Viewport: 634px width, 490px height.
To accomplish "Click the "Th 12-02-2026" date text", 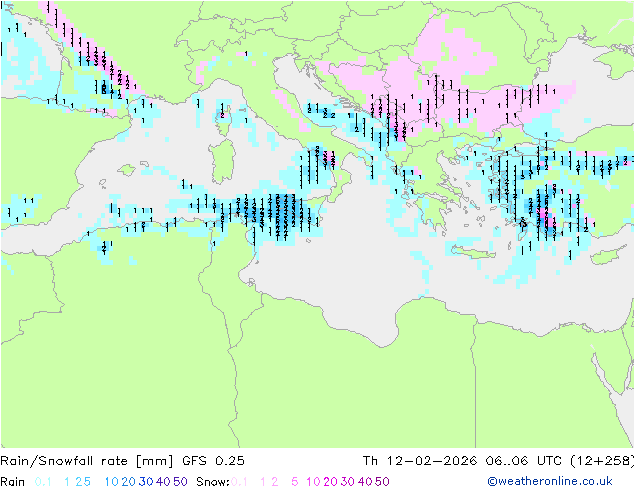I will click(x=420, y=461).
